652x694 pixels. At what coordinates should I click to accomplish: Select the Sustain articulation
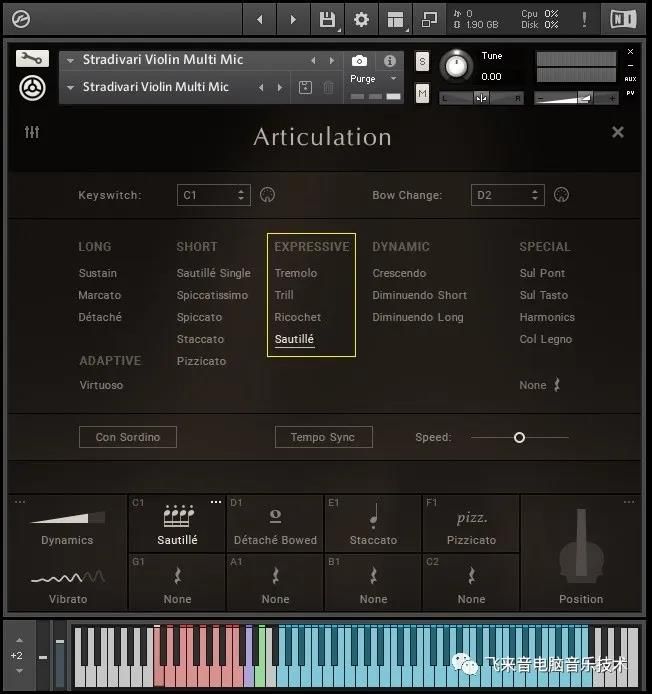coord(98,273)
